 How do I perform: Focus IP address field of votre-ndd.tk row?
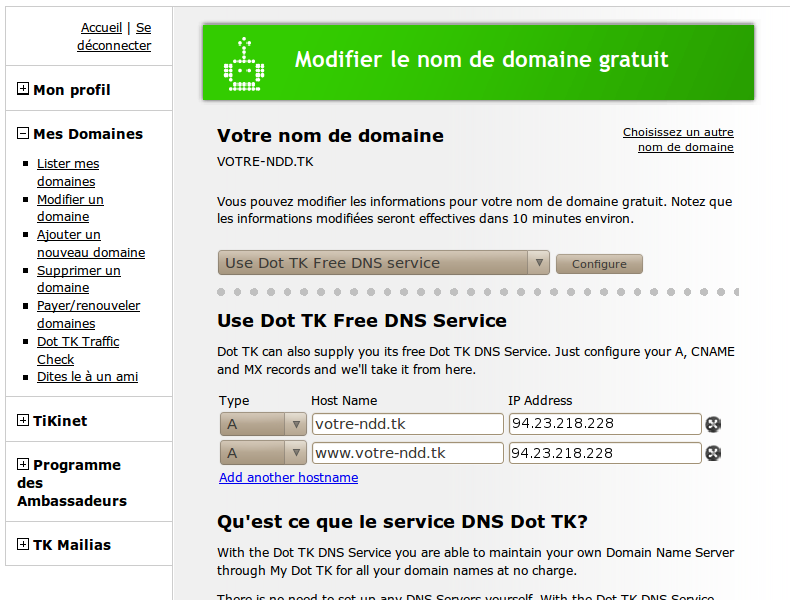coord(605,424)
